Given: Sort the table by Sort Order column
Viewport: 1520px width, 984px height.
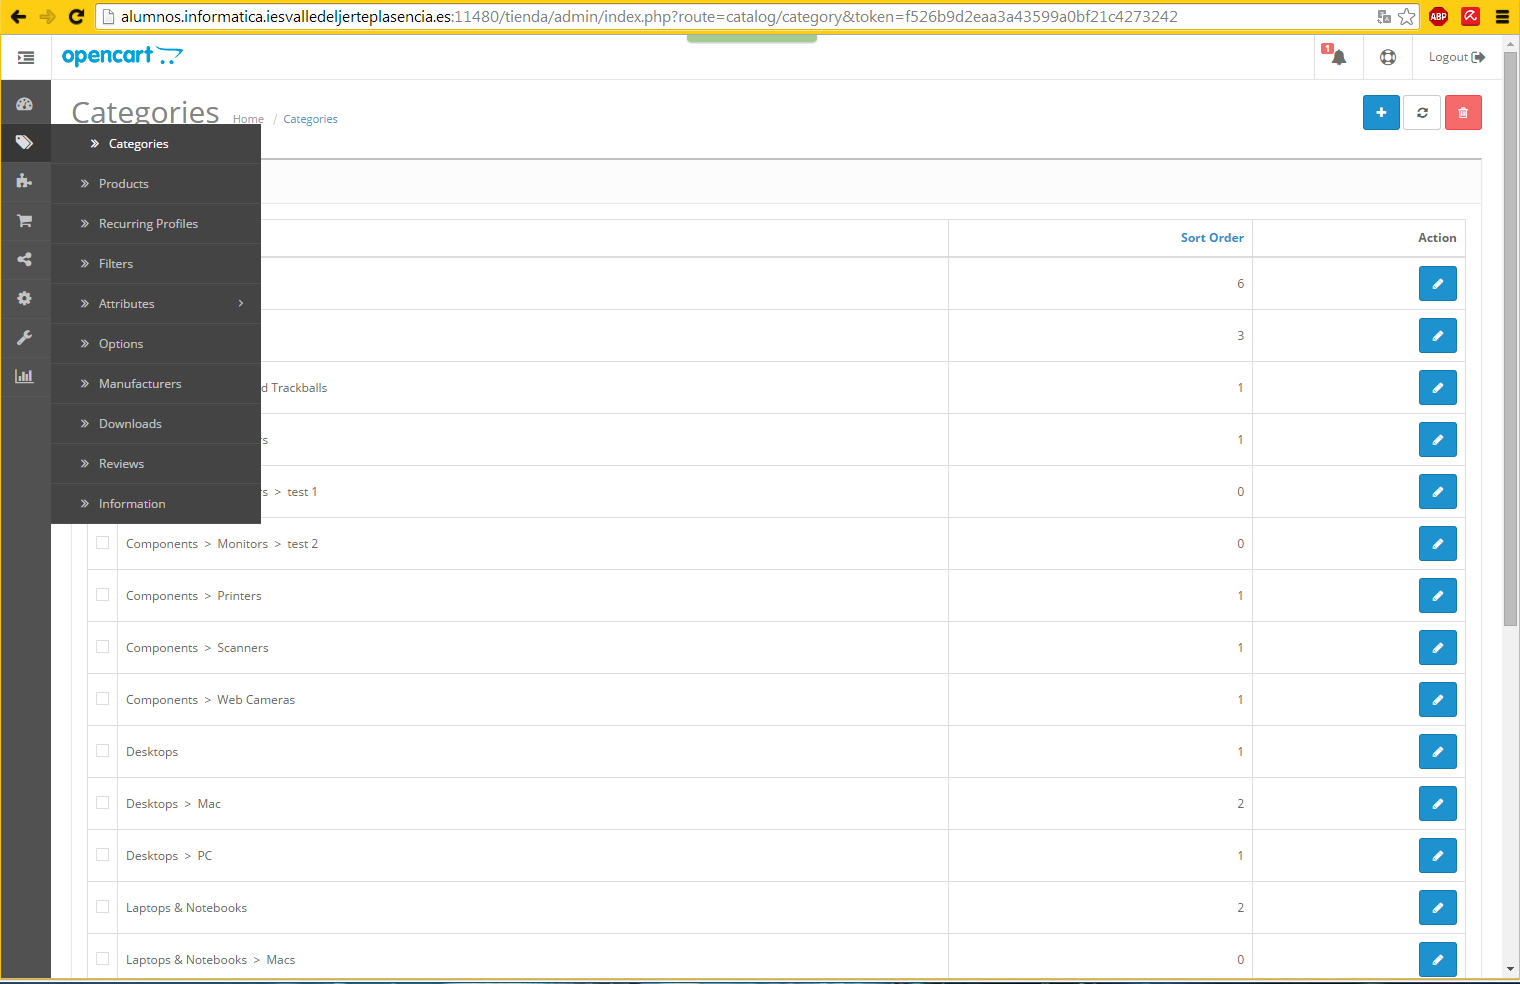Looking at the screenshot, I should [x=1211, y=238].
